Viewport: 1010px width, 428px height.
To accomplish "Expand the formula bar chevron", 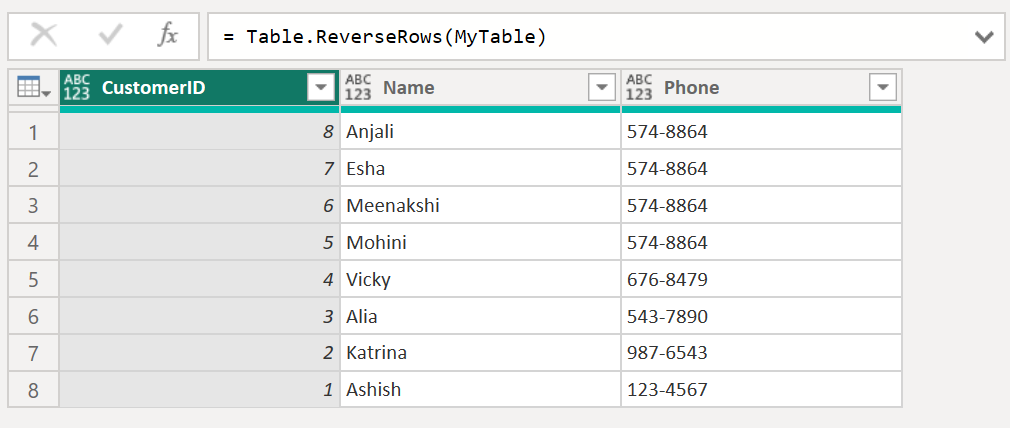I will 984,37.
